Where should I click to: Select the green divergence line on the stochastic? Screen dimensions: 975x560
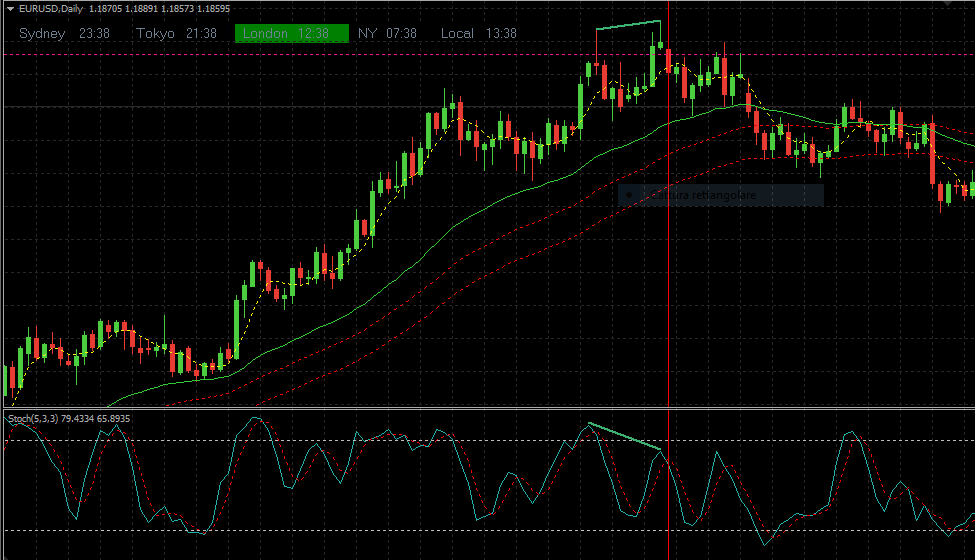coord(624,436)
